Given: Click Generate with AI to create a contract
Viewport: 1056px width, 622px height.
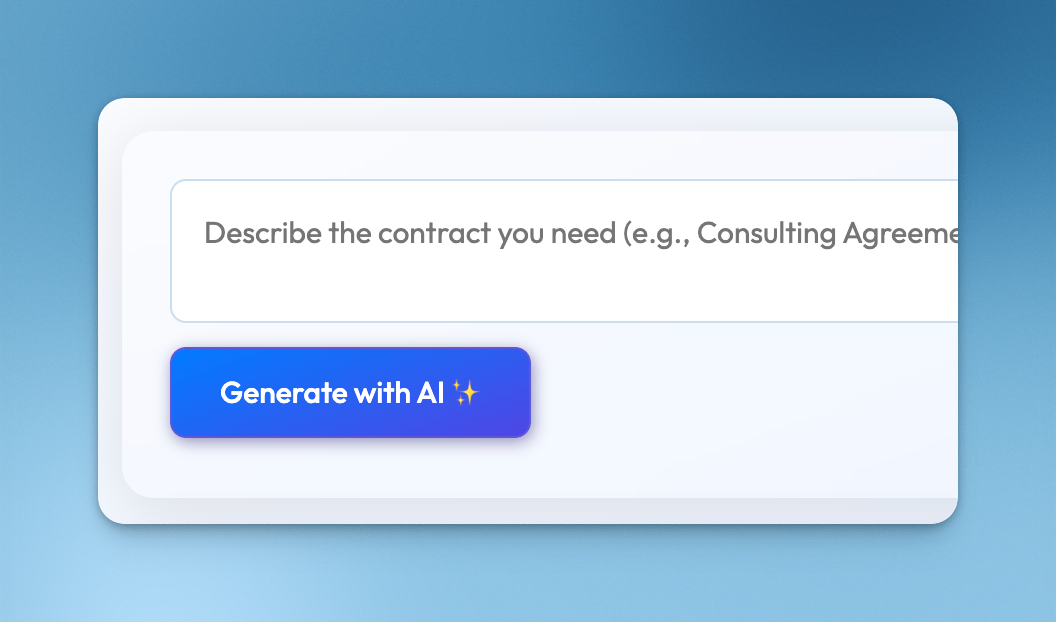Looking at the screenshot, I should pyautogui.click(x=350, y=392).
